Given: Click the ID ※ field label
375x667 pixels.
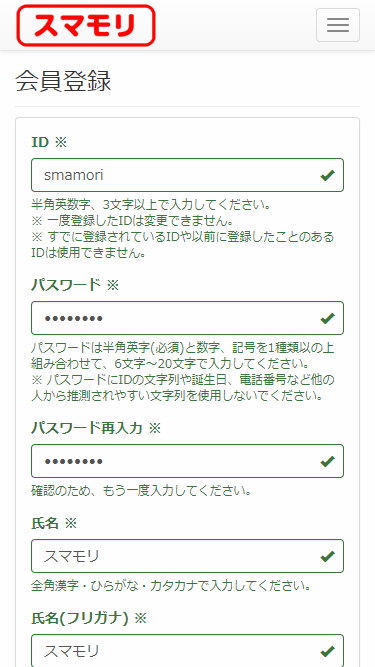Looking at the screenshot, I should [x=49, y=143].
